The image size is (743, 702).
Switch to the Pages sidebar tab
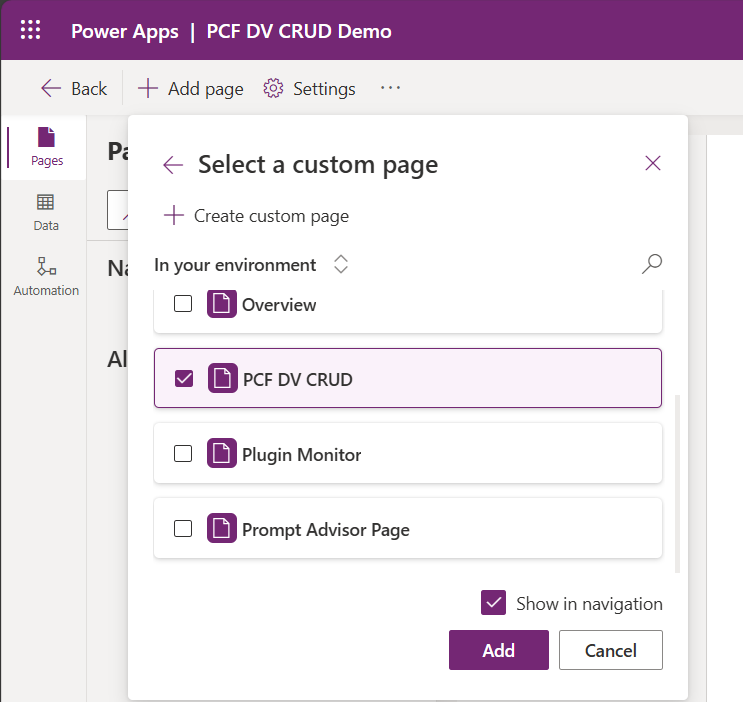46,146
